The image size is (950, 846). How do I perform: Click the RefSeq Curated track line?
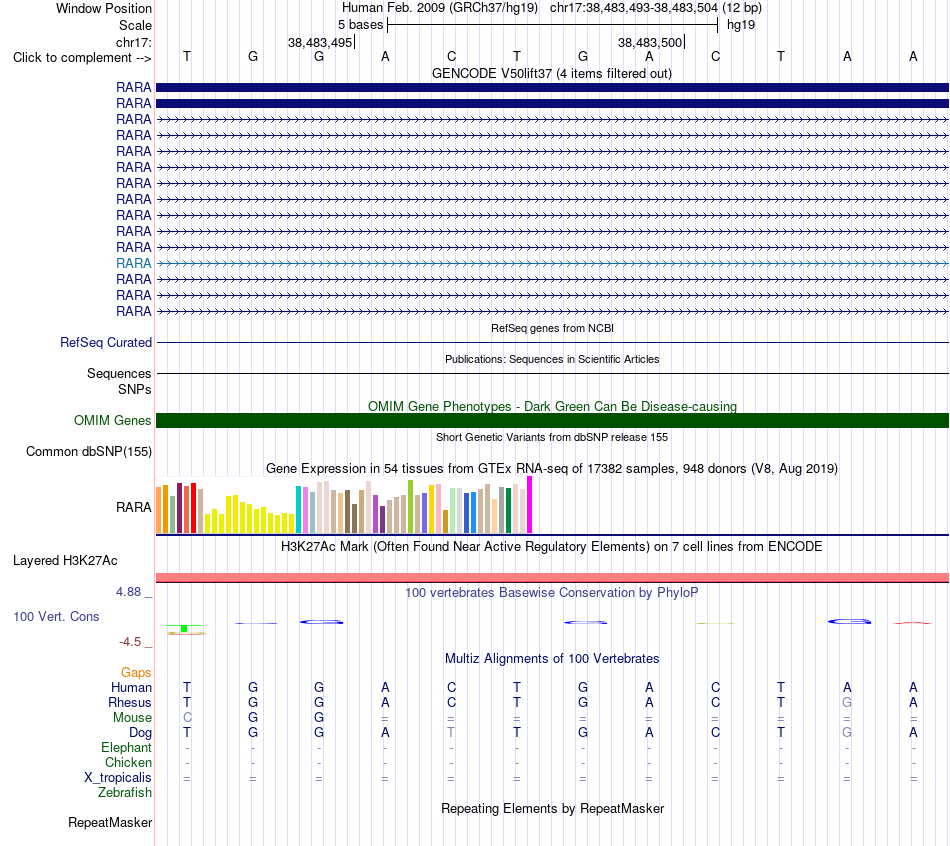tap(553, 342)
